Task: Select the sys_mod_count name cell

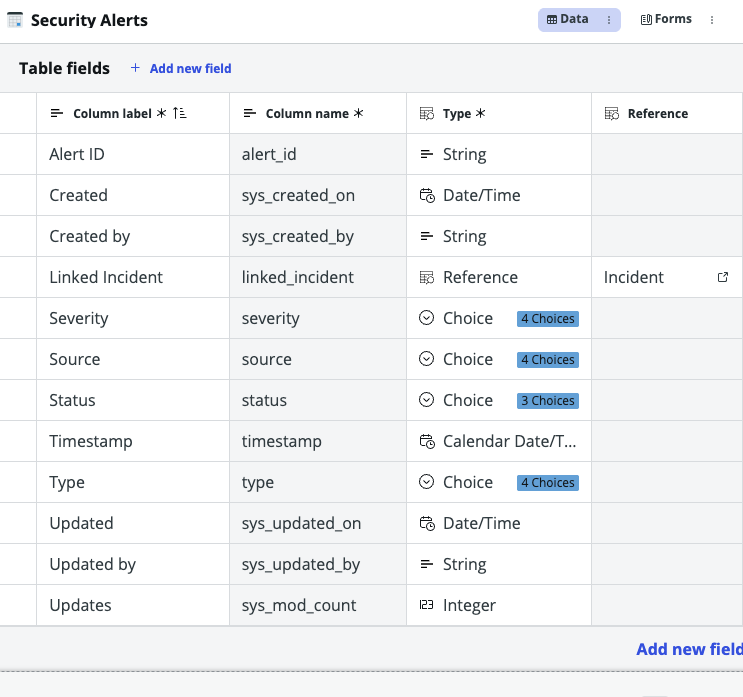Action: (318, 605)
